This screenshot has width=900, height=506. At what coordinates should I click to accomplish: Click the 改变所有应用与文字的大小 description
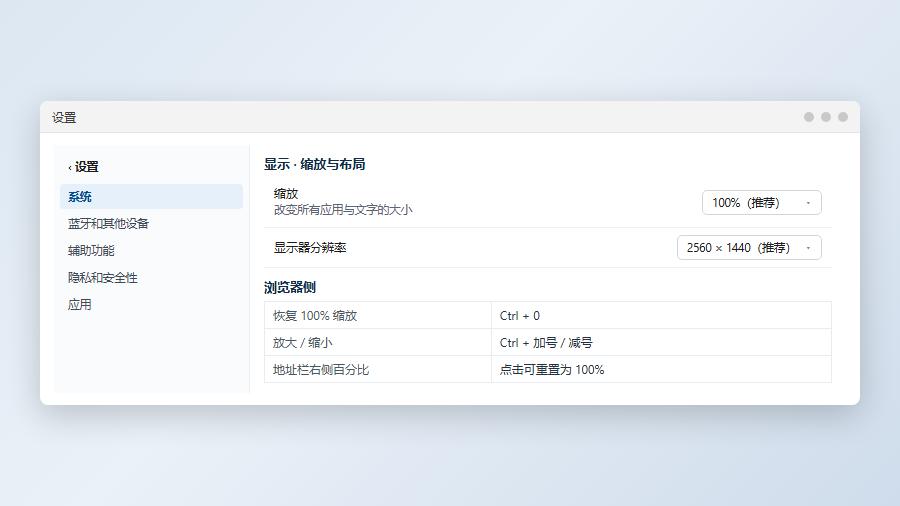pyautogui.click(x=343, y=210)
